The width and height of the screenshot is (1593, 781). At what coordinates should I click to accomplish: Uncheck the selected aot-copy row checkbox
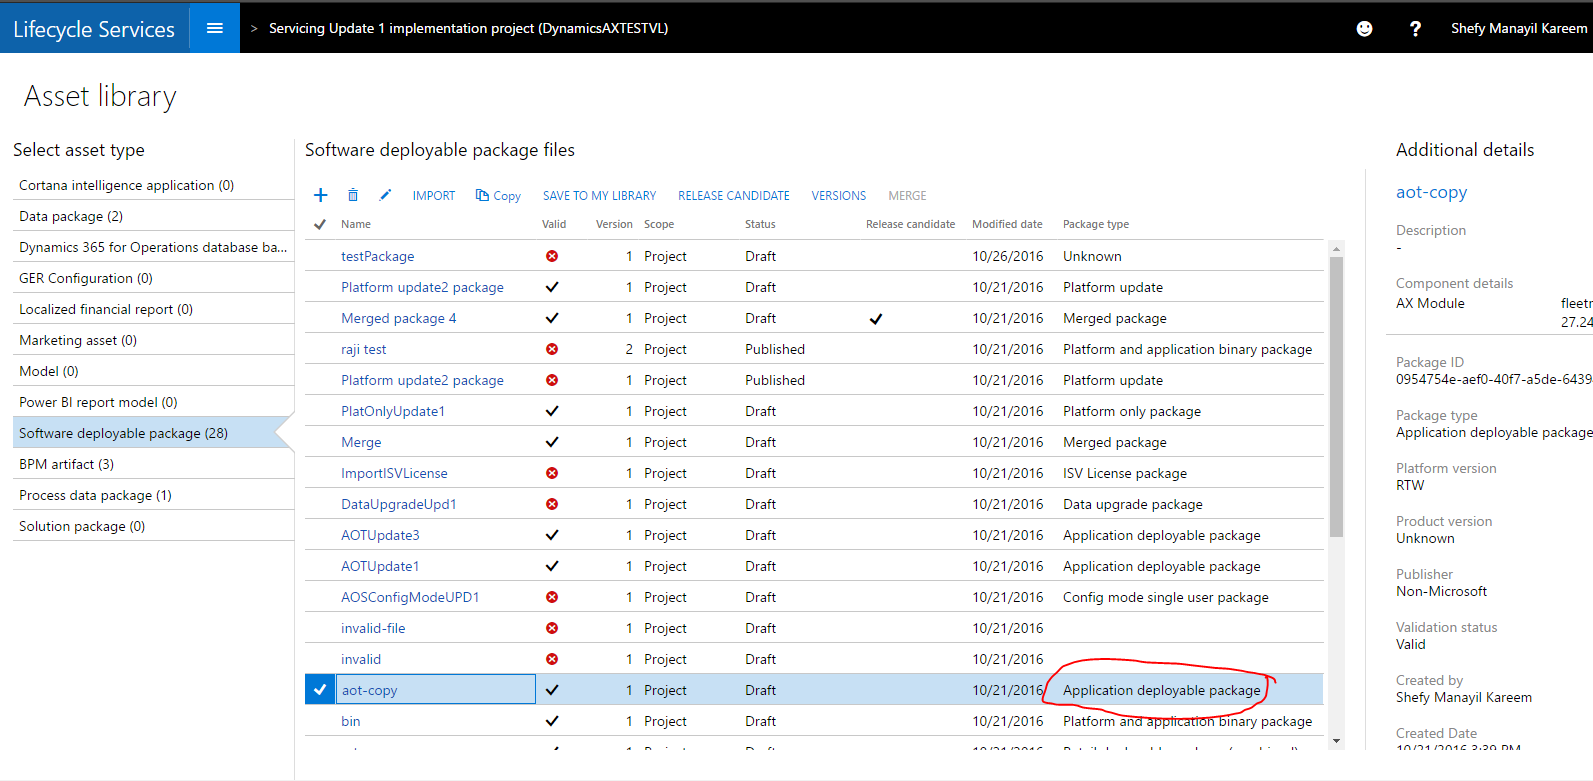coord(320,690)
